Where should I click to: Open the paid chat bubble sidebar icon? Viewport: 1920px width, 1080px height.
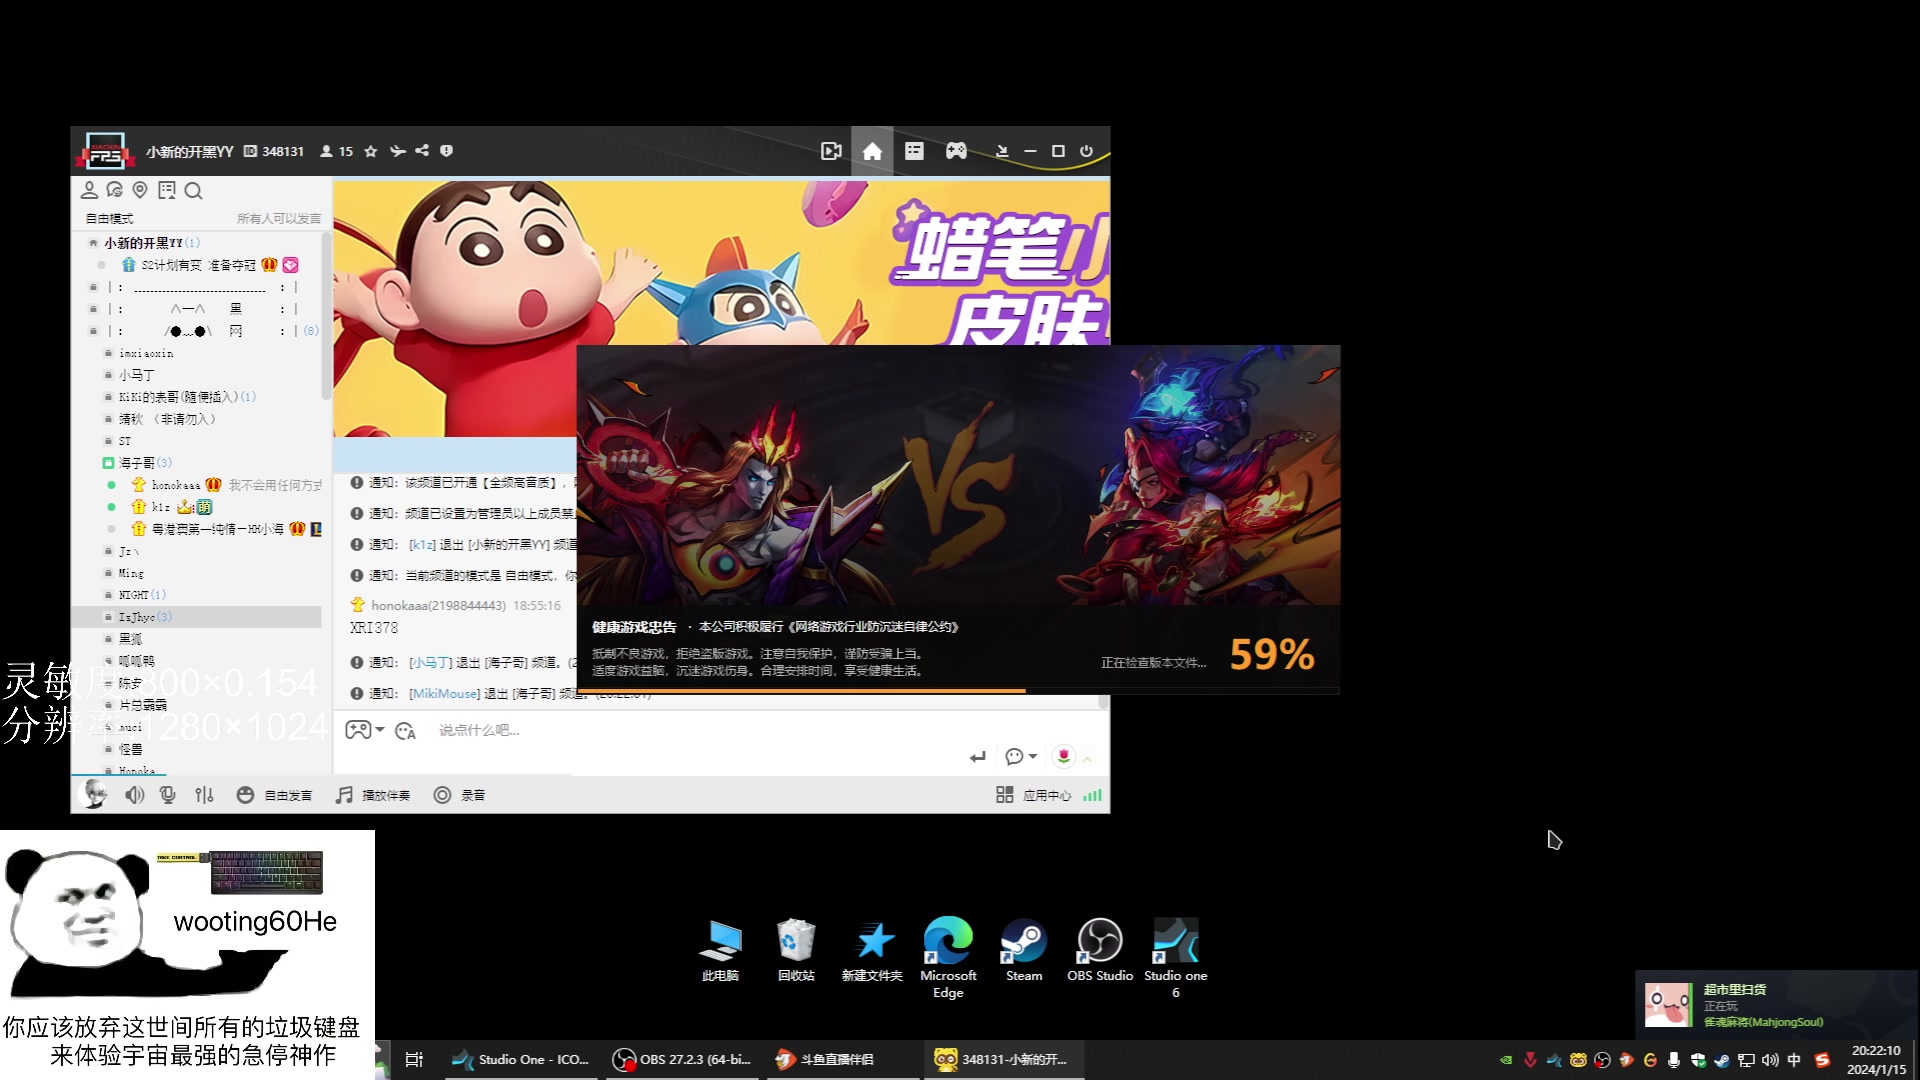(115, 190)
